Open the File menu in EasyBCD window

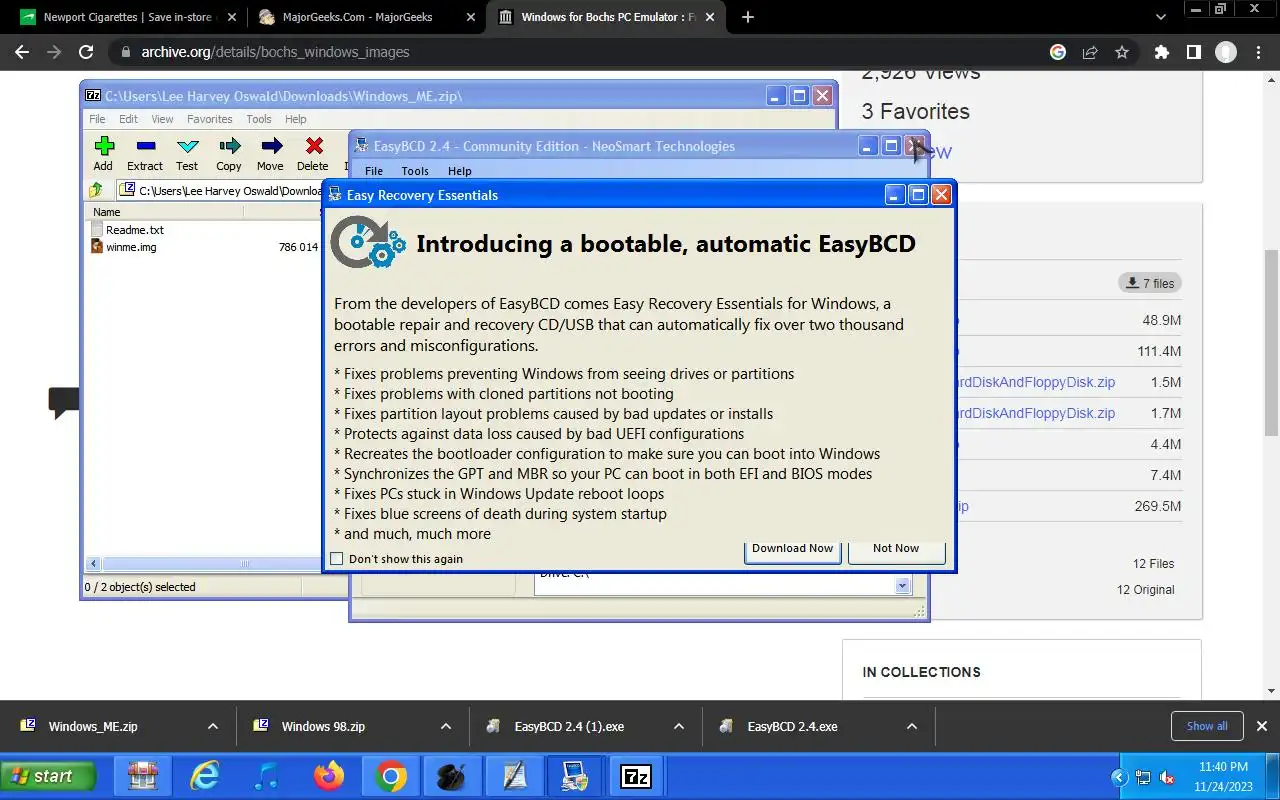[374, 171]
